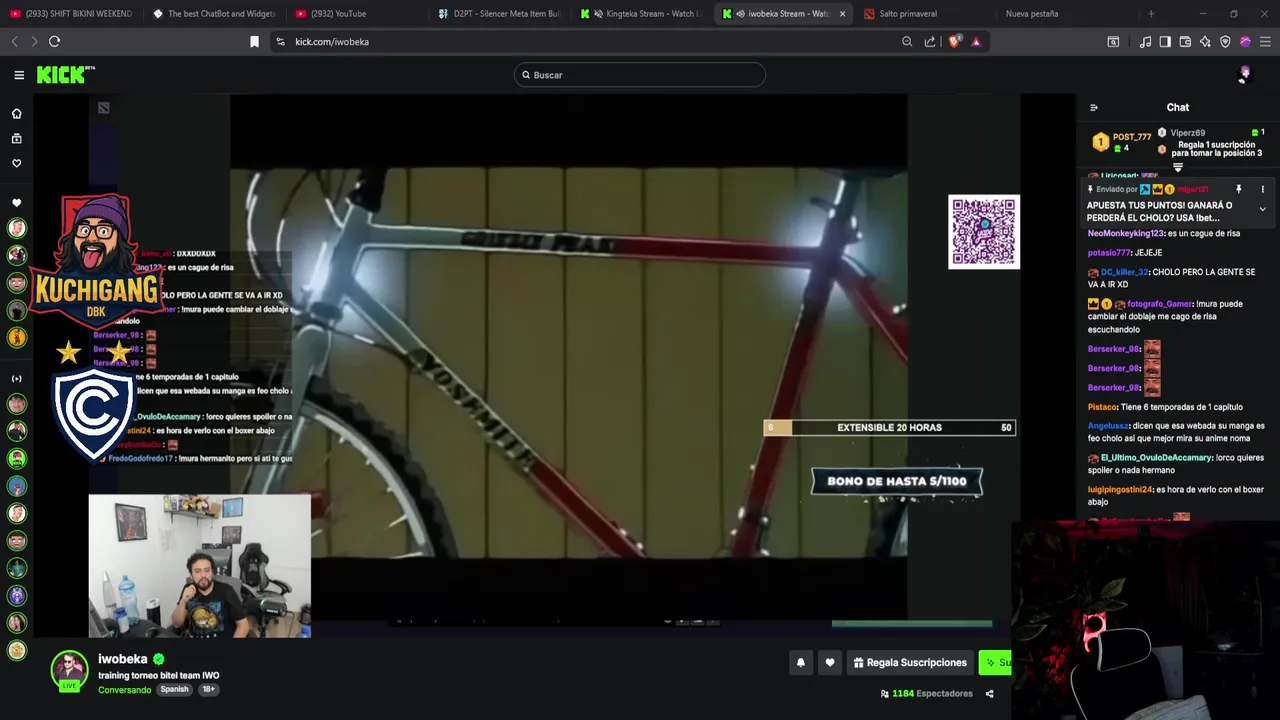Open pinned message options menu

click(1262, 189)
